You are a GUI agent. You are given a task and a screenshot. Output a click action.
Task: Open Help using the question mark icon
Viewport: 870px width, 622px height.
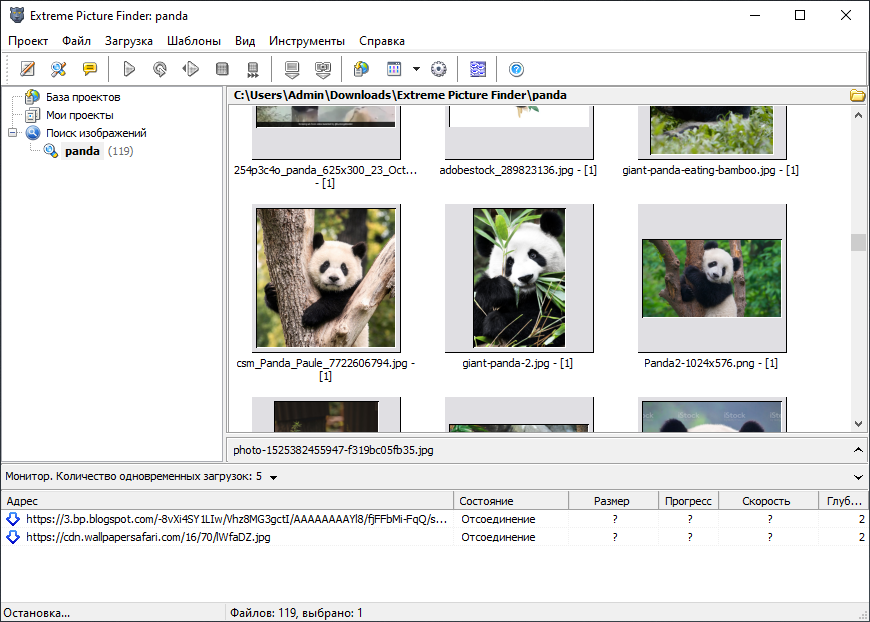[517, 68]
